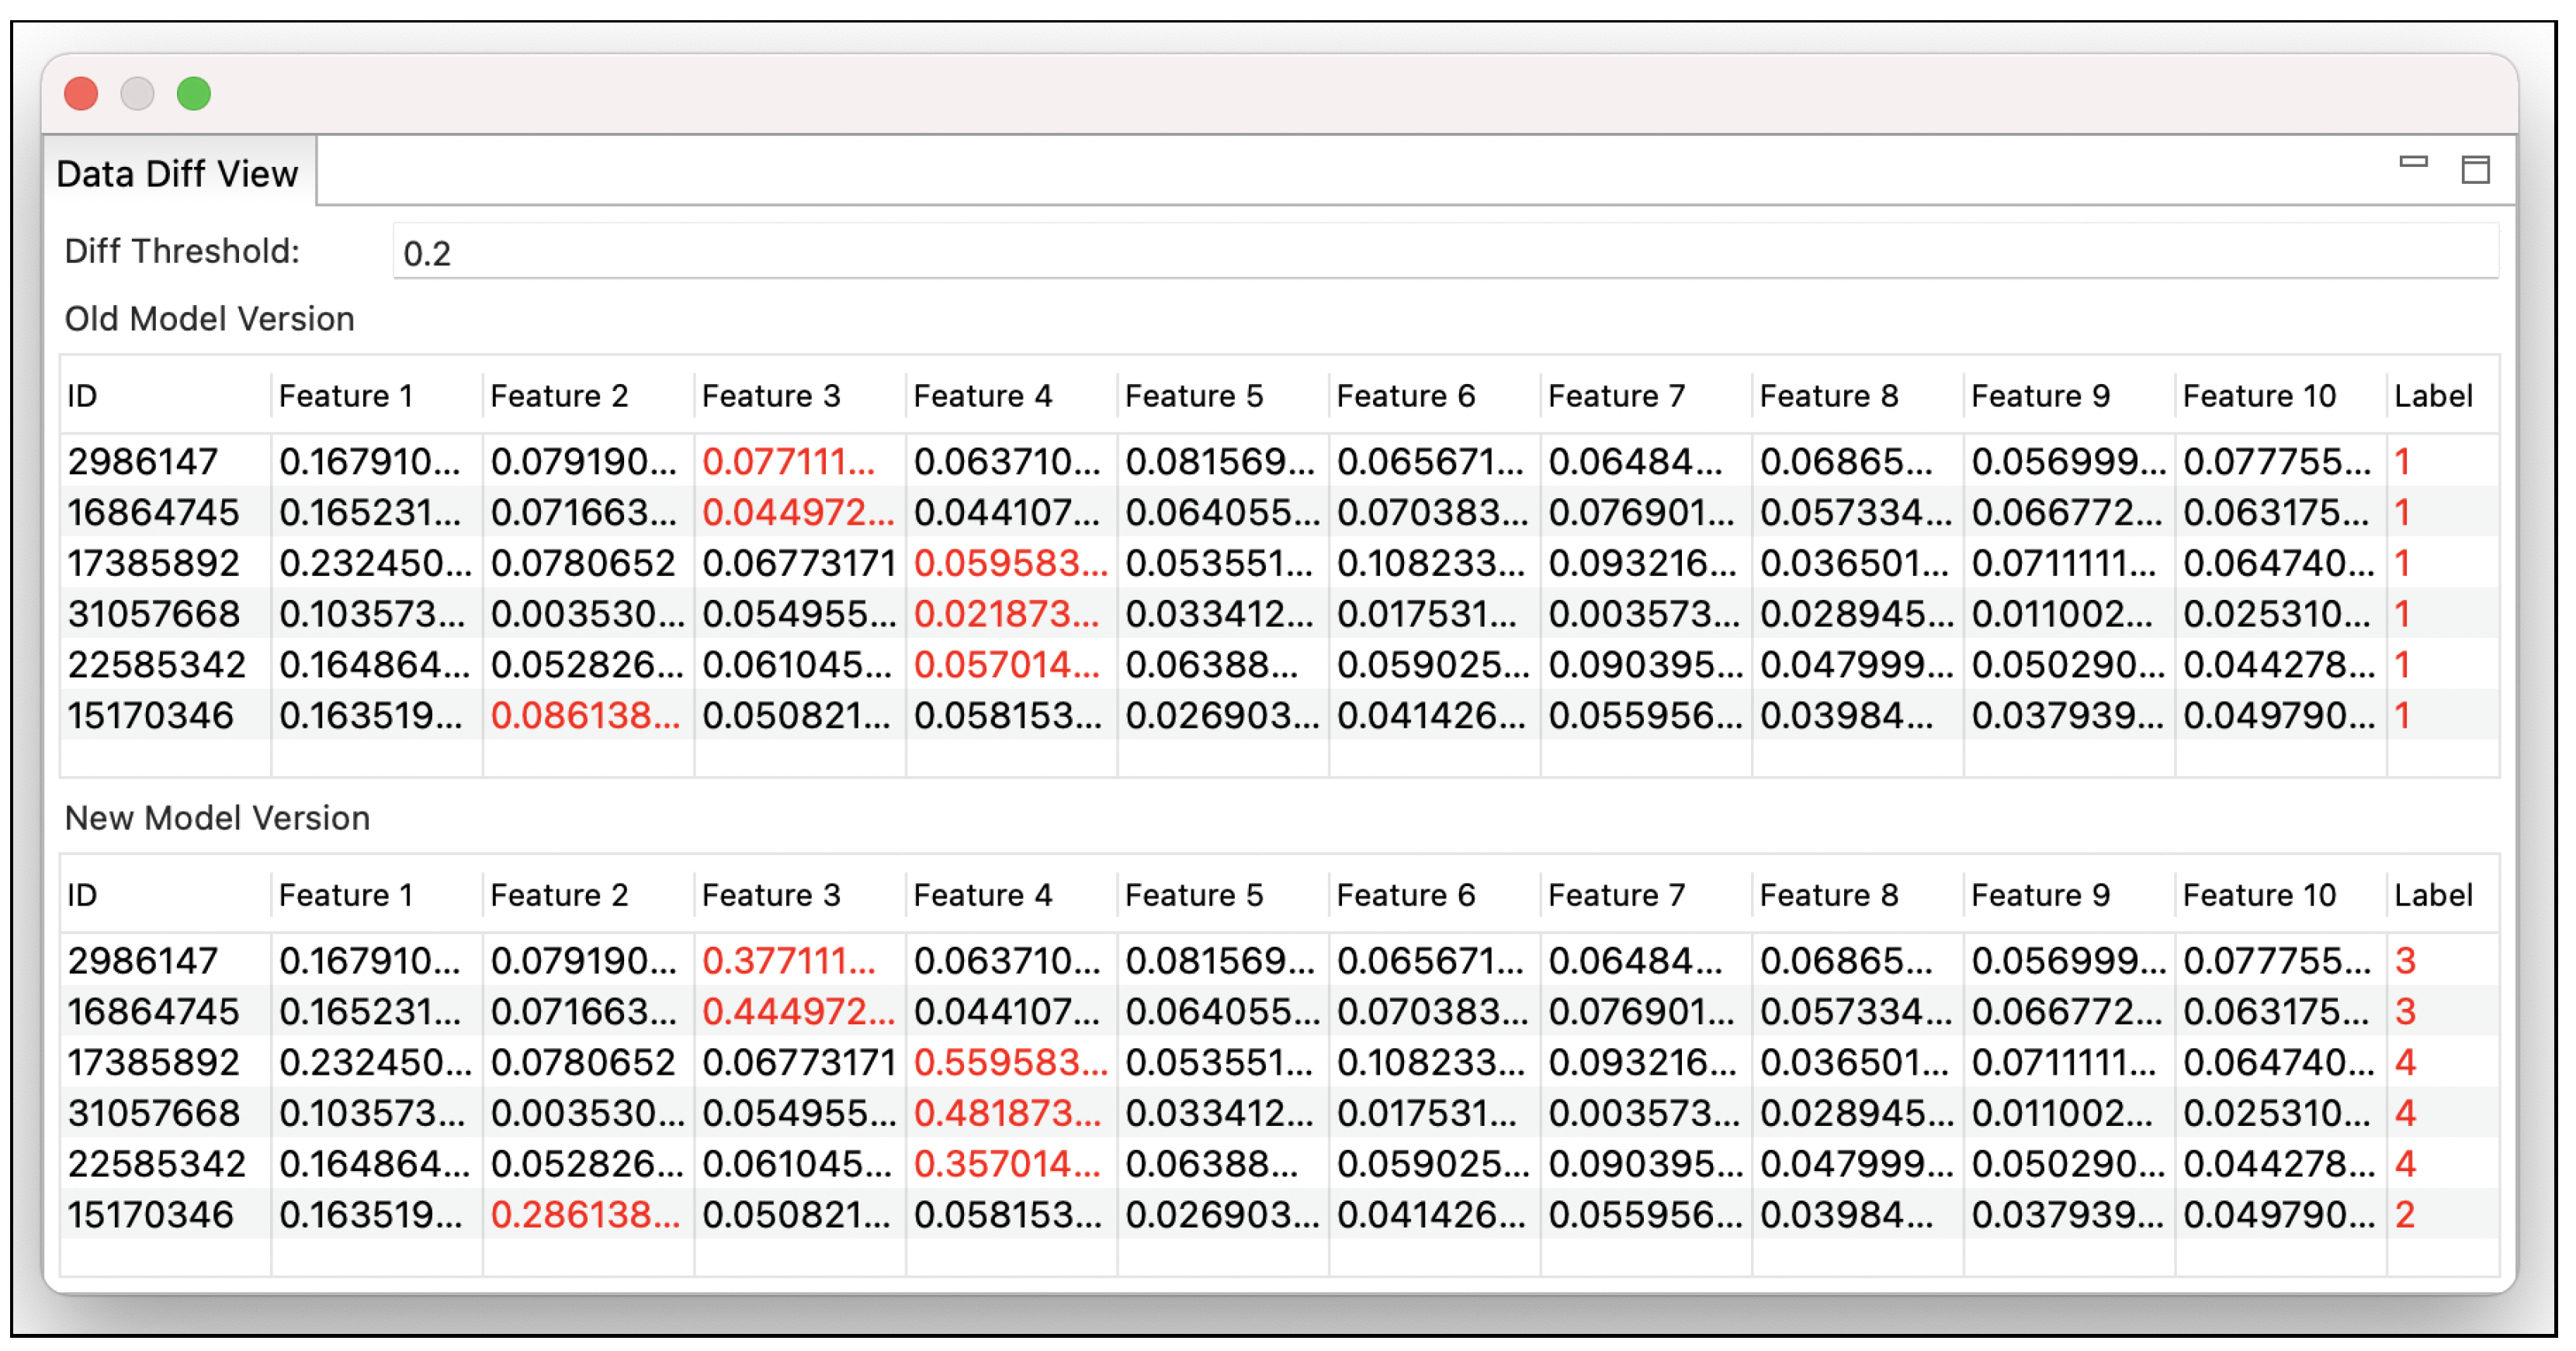Click the red close window button
Viewport: 2576px width, 1351px height.
(81, 94)
